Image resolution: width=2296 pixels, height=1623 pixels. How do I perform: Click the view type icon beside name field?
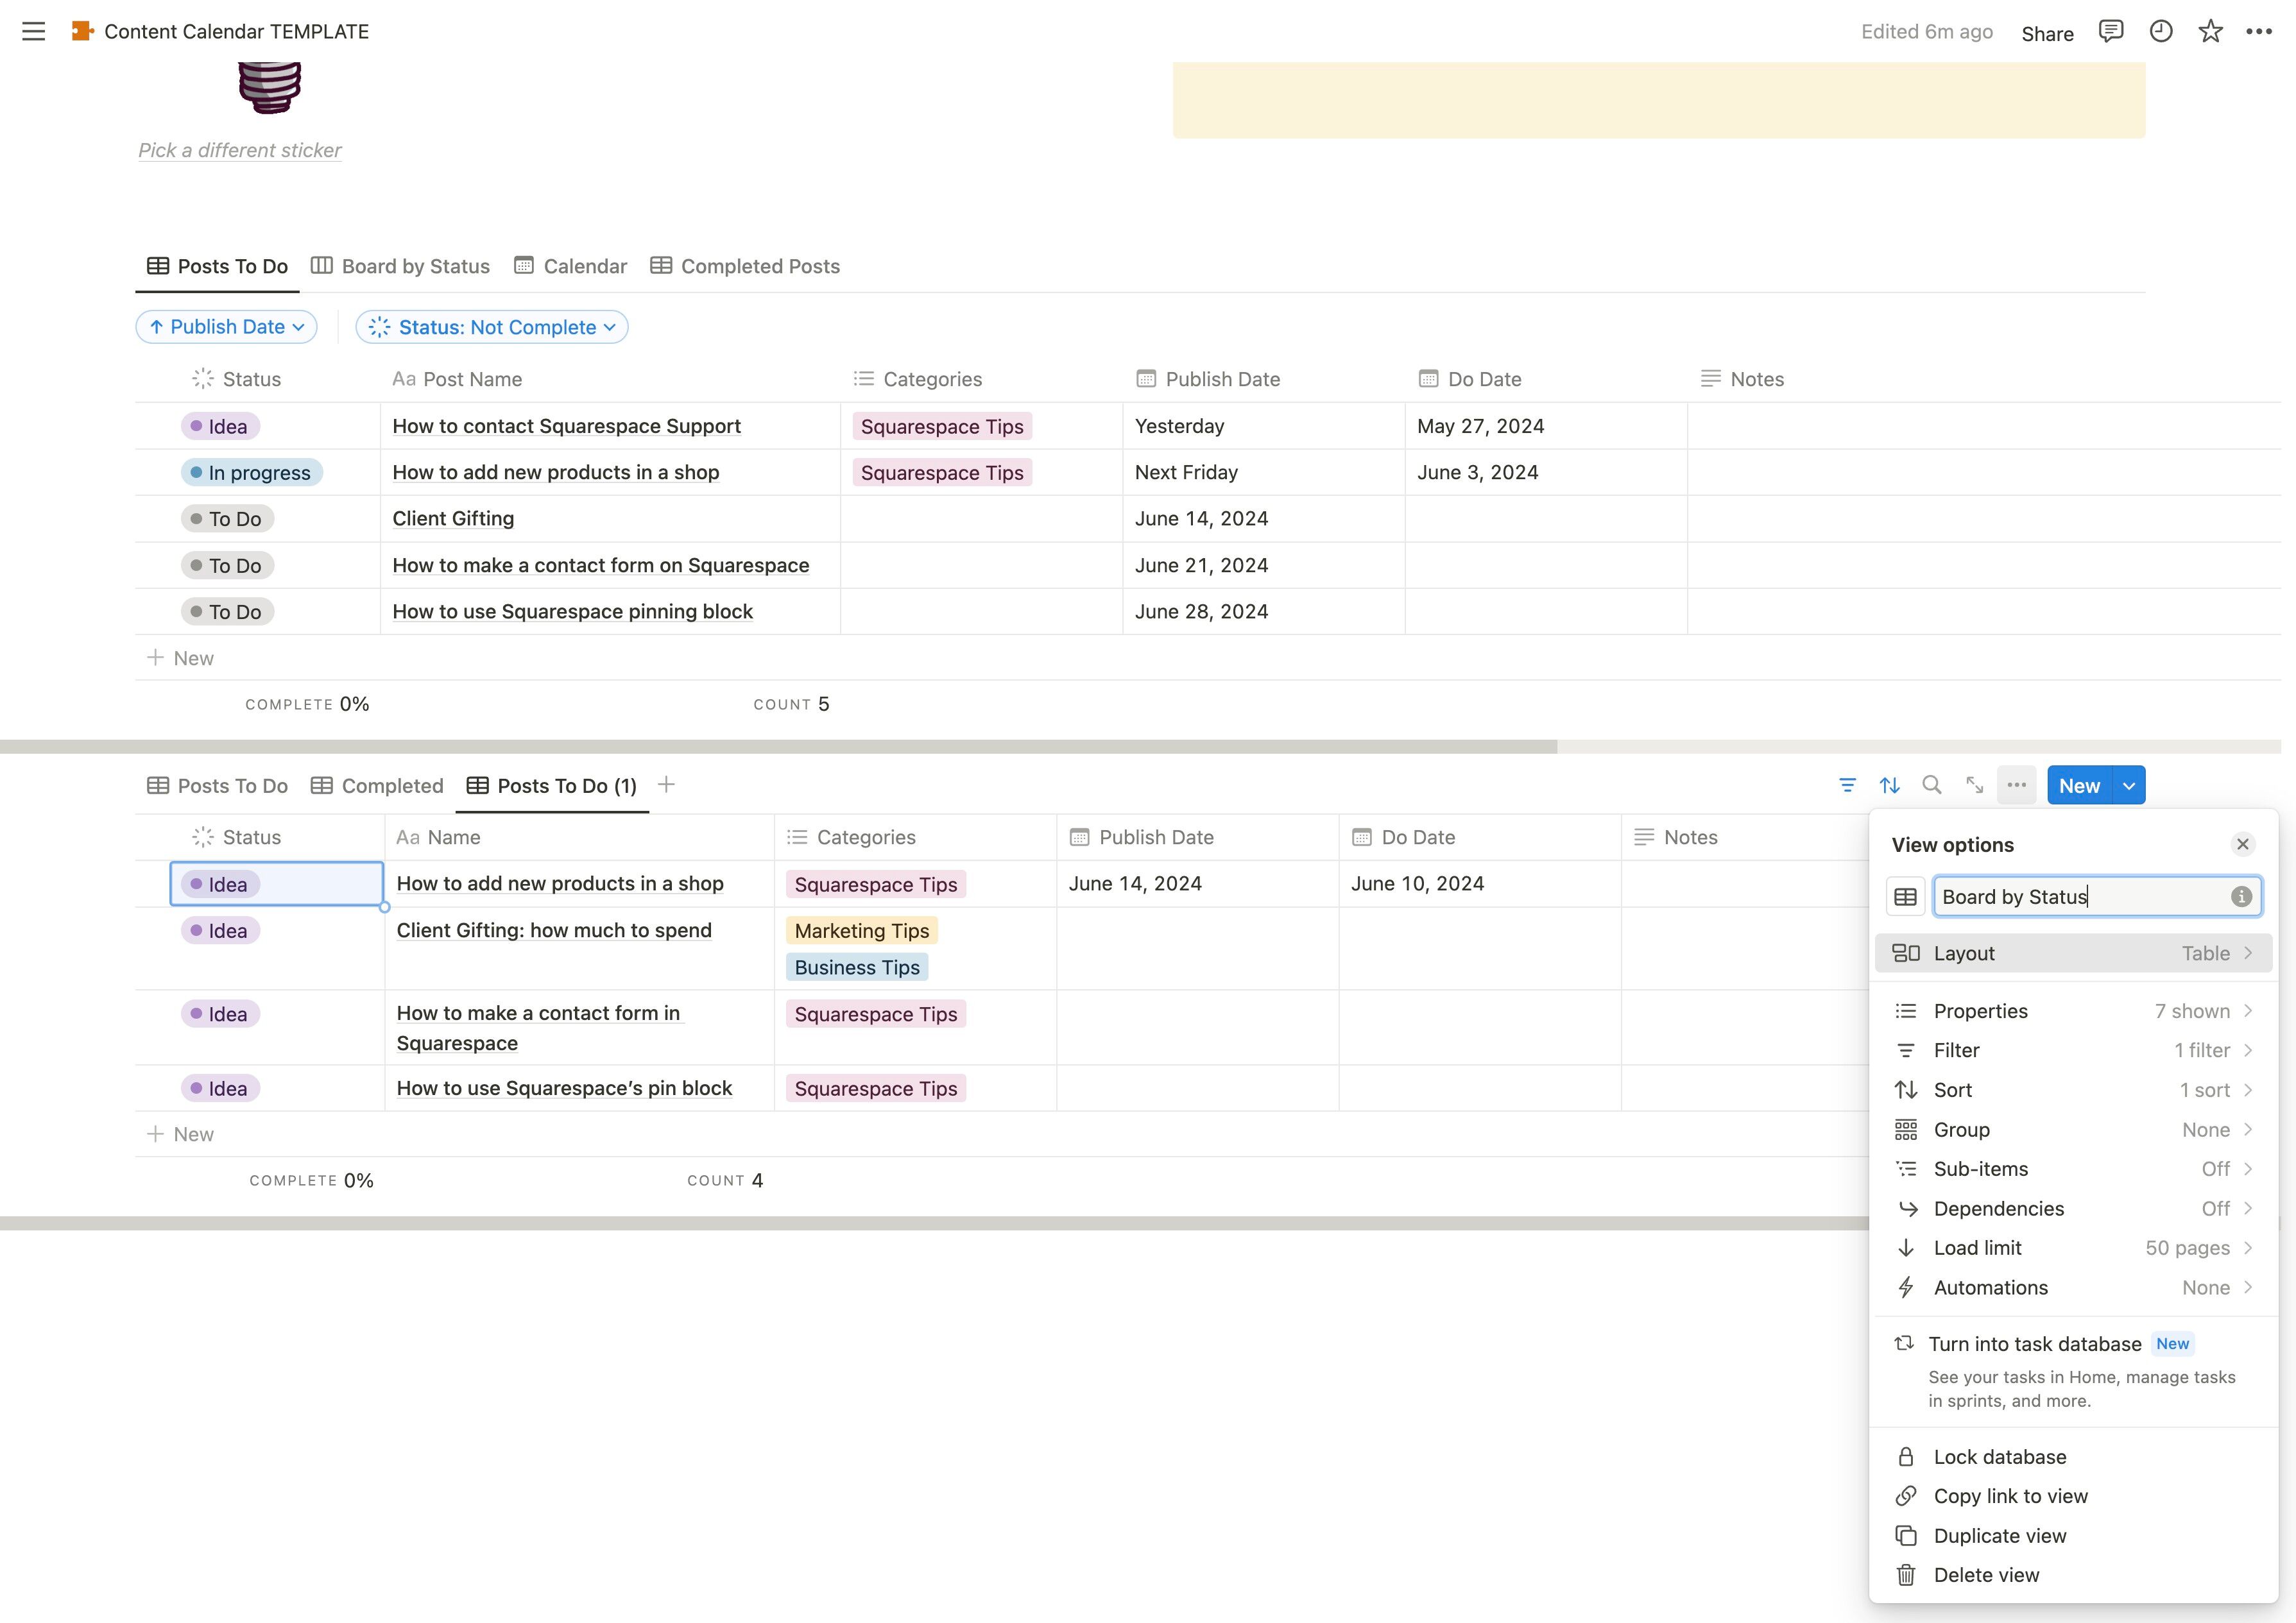click(1906, 897)
